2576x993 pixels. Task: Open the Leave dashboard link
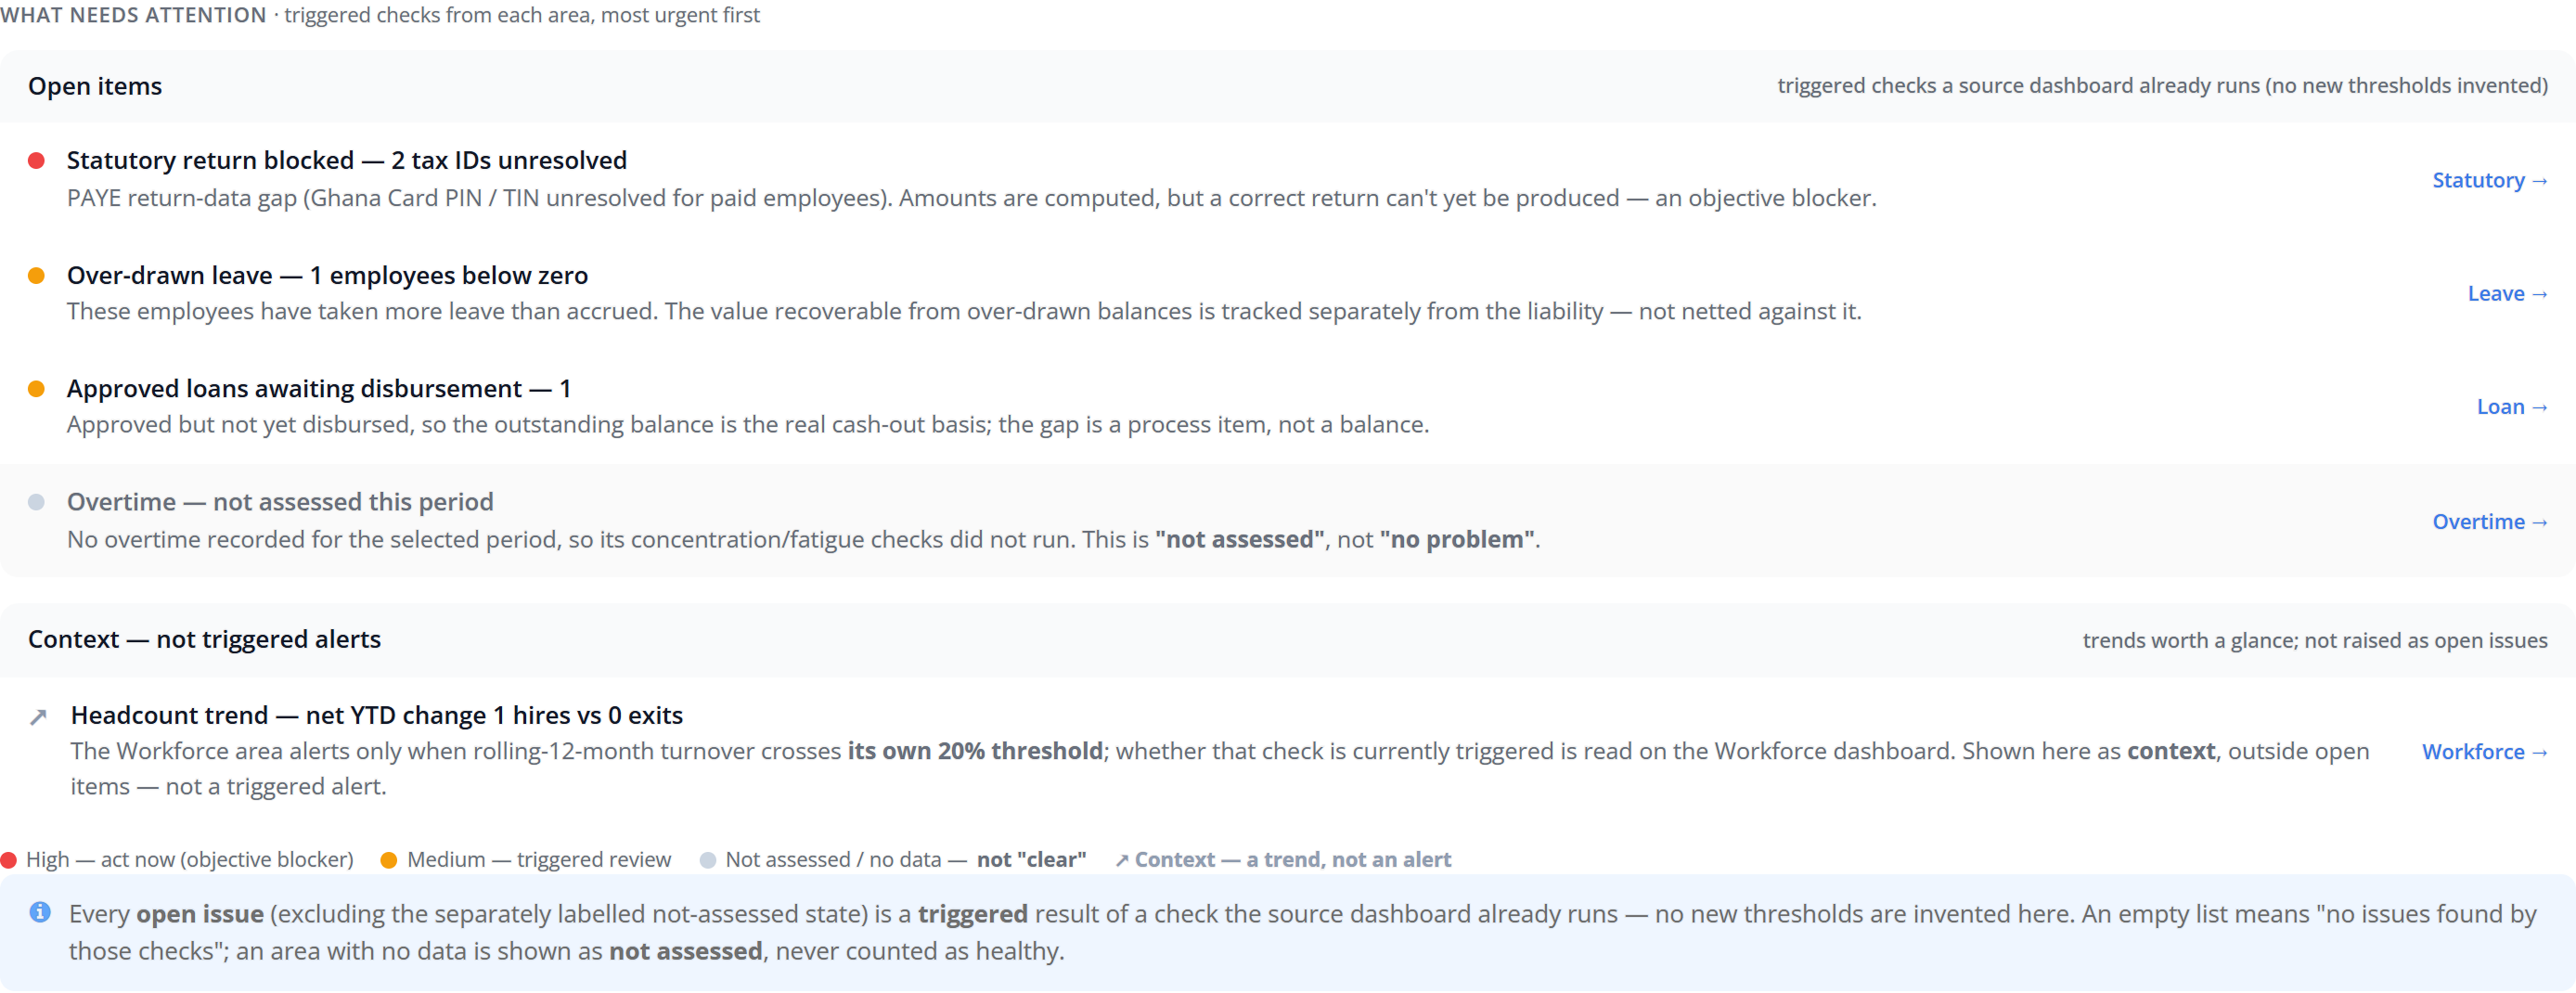2507,293
